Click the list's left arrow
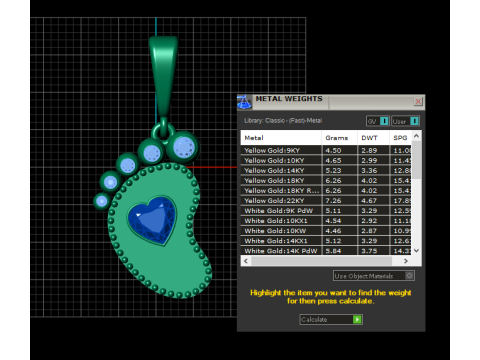Screen dimensions: 480x360 coord(246,261)
